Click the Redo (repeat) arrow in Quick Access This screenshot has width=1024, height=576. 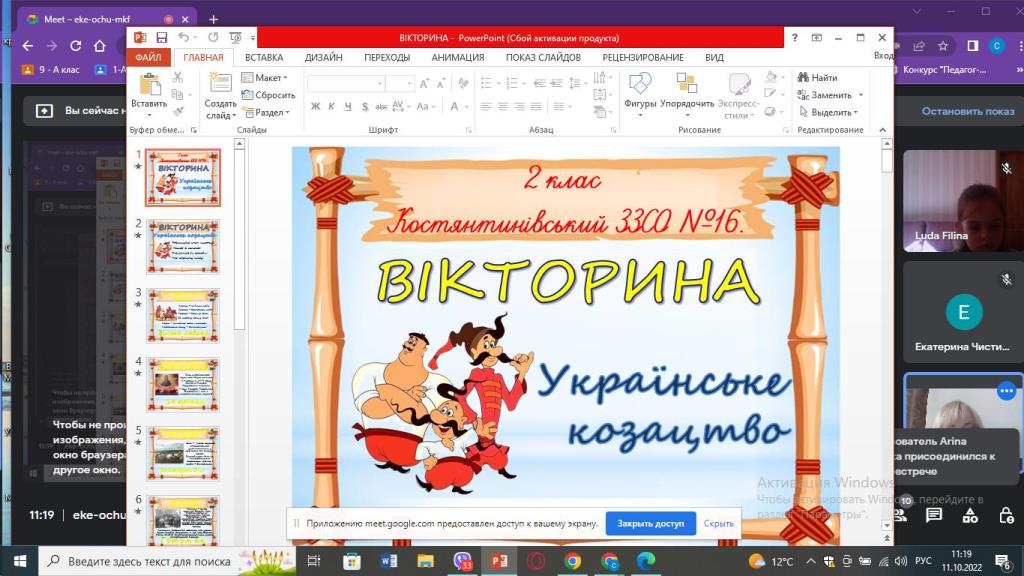(x=214, y=38)
